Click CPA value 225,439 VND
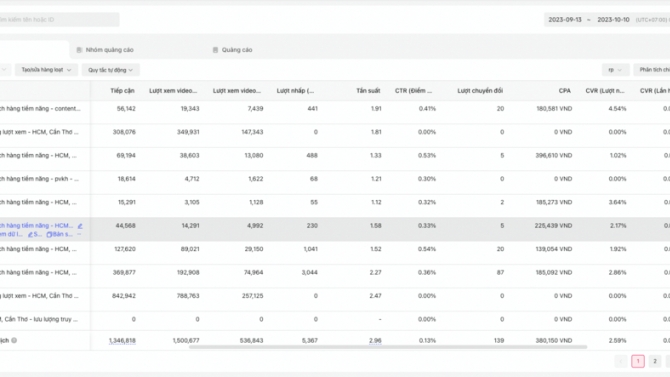The width and height of the screenshot is (670, 377). 553,226
